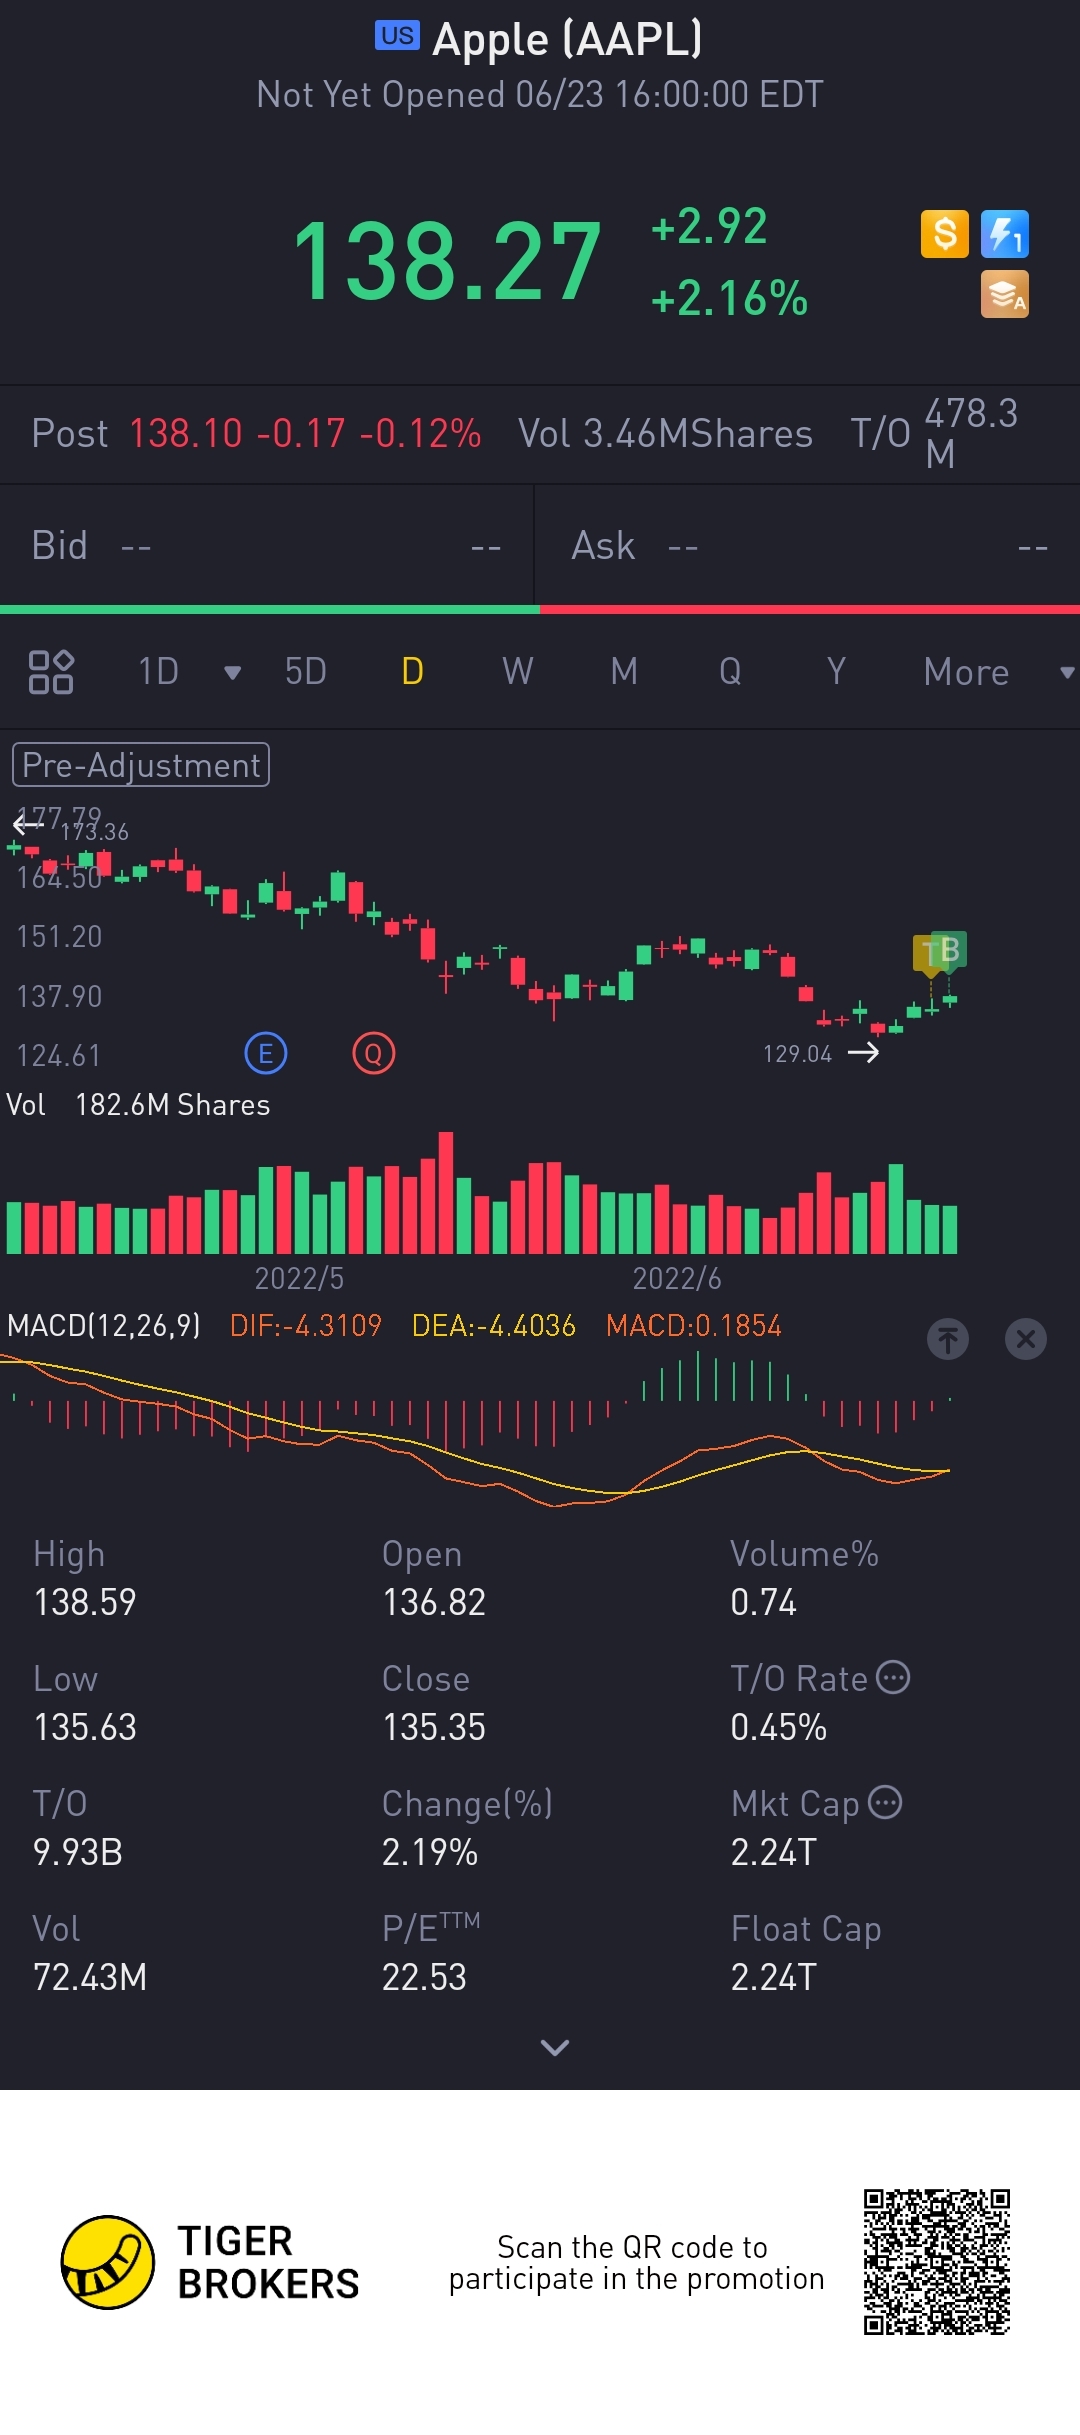The height and width of the screenshot is (2435, 1080).
Task: Tap the Open value 136.82
Action: pyautogui.click(x=434, y=1602)
